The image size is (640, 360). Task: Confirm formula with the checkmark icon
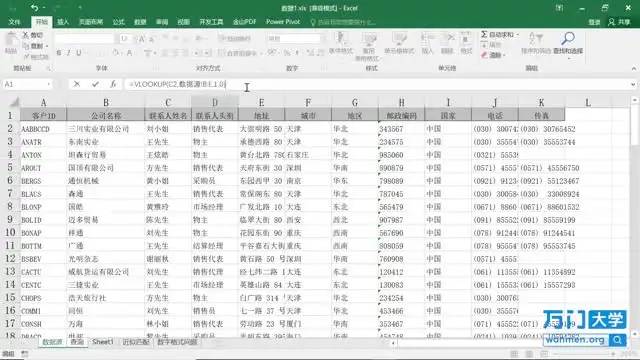point(95,84)
